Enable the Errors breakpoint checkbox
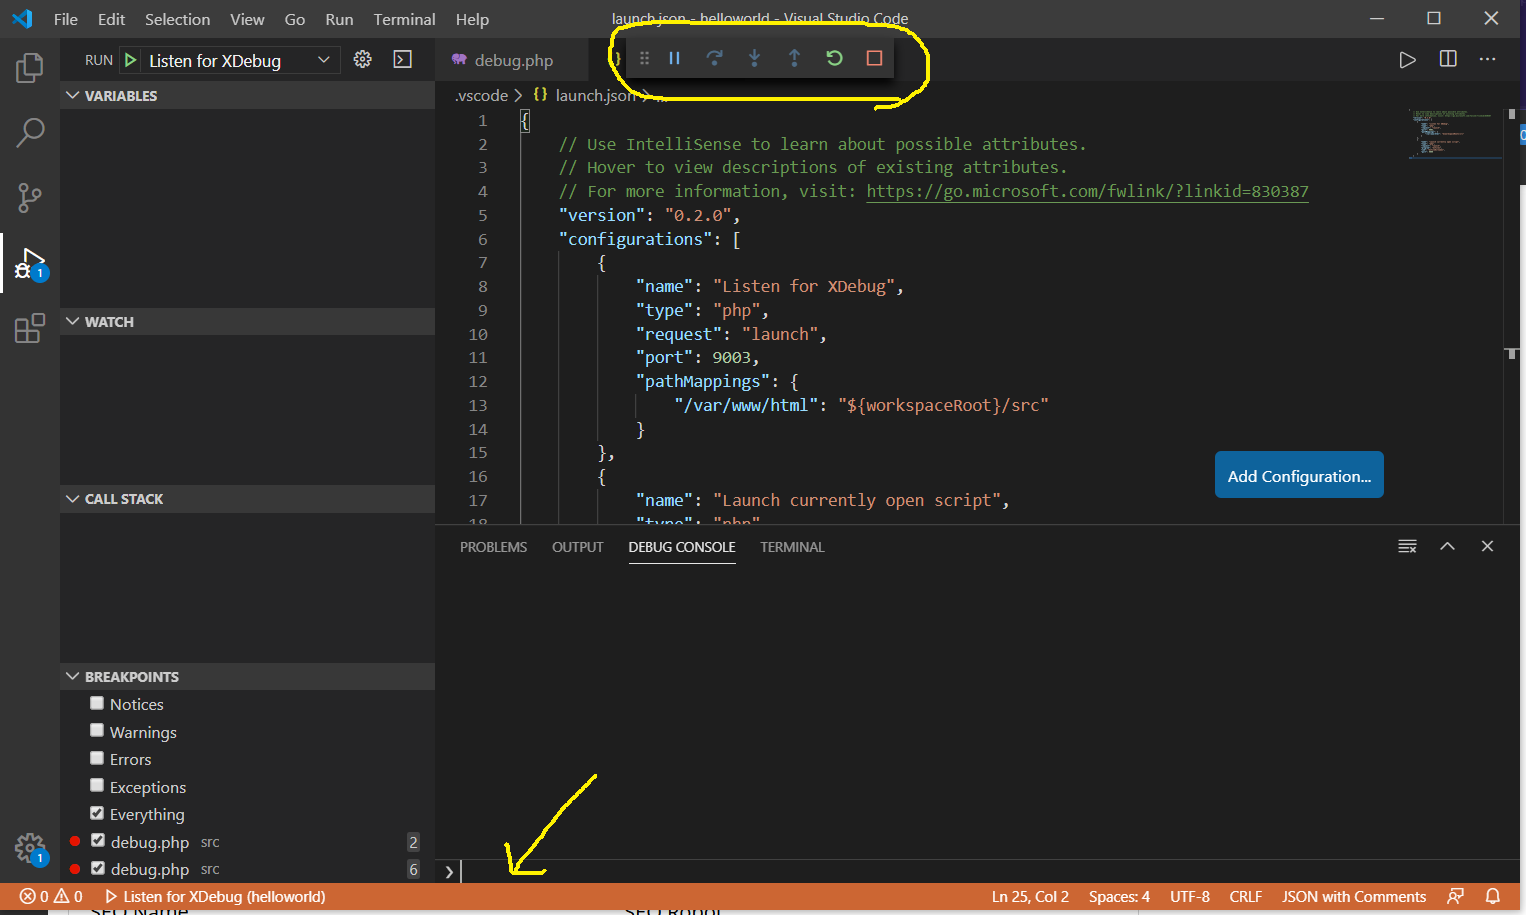1526x915 pixels. tap(97, 758)
